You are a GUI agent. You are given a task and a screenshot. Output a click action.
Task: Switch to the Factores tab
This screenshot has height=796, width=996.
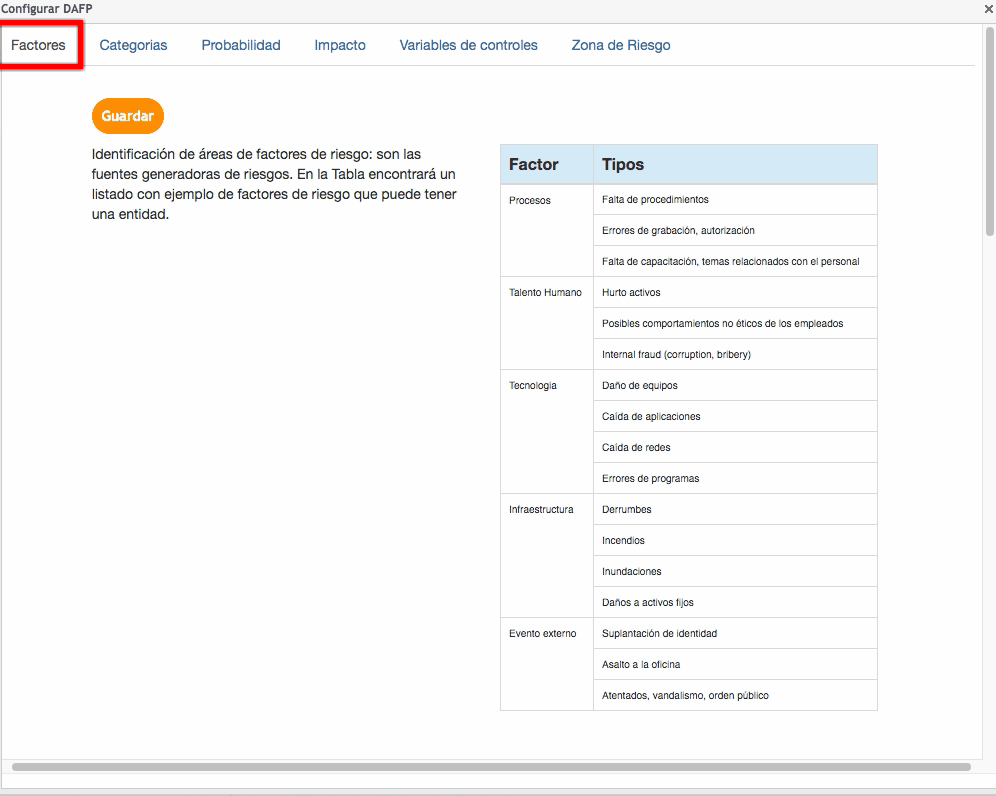point(39,45)
